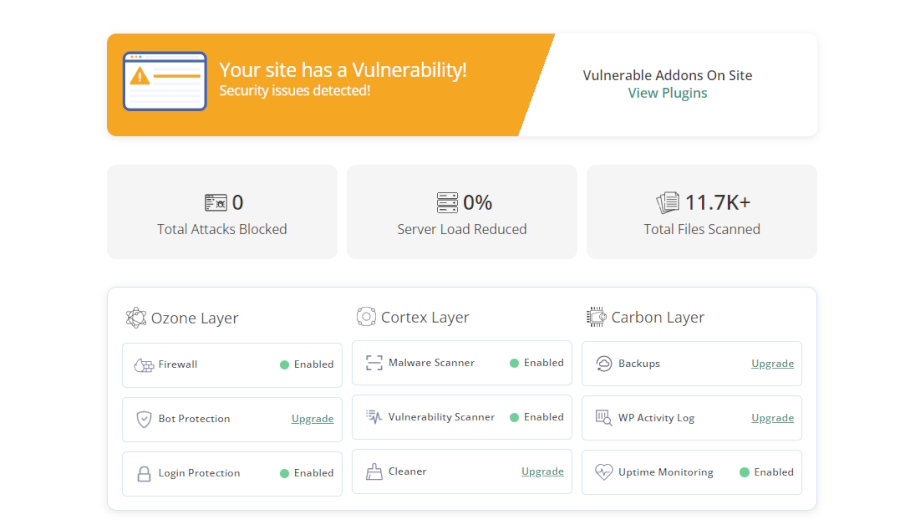Click Upgrade for WP Activity Log

(772, 418)
